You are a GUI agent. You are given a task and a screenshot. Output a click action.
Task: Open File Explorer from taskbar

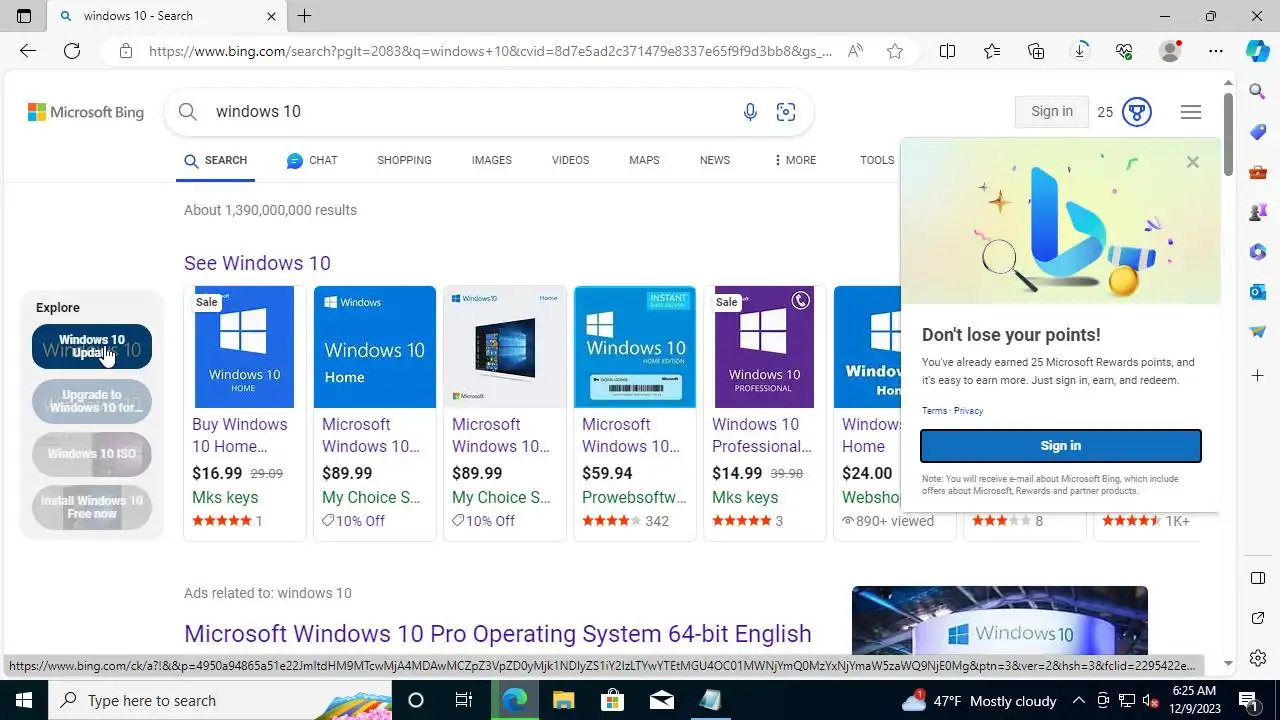pyautogui.click(x=563, y=700)
